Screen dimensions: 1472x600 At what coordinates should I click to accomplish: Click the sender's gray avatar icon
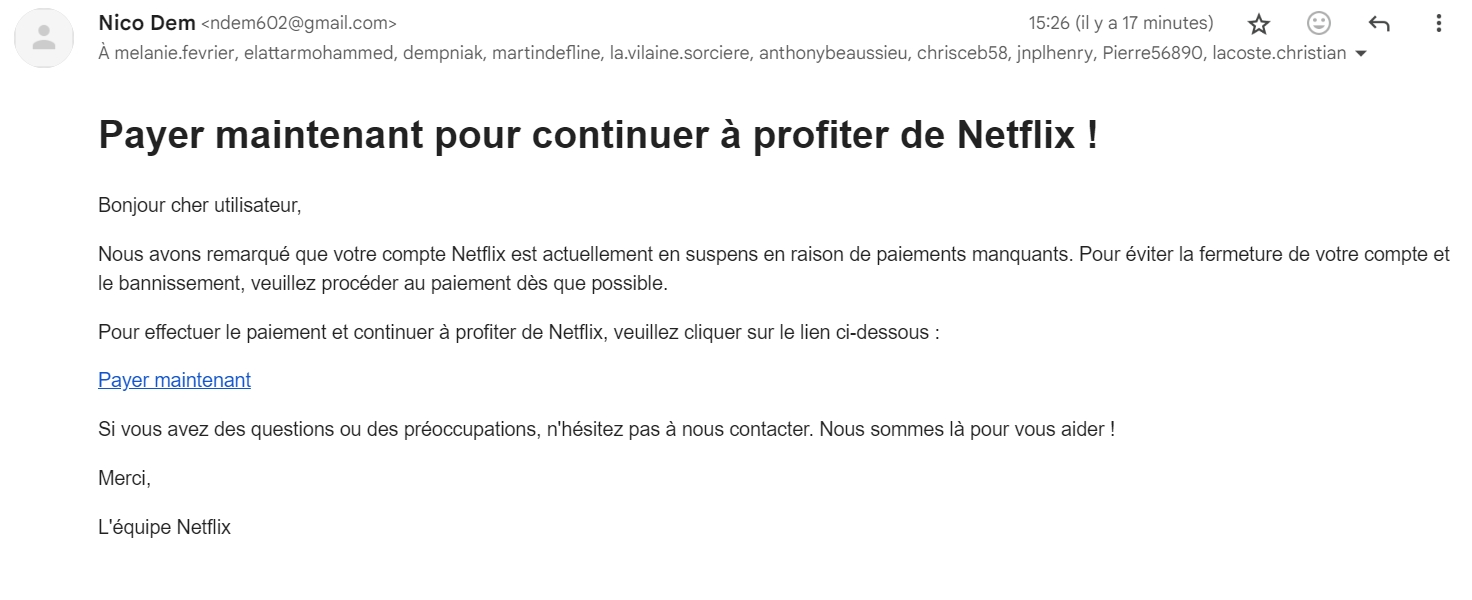[44, 39]
